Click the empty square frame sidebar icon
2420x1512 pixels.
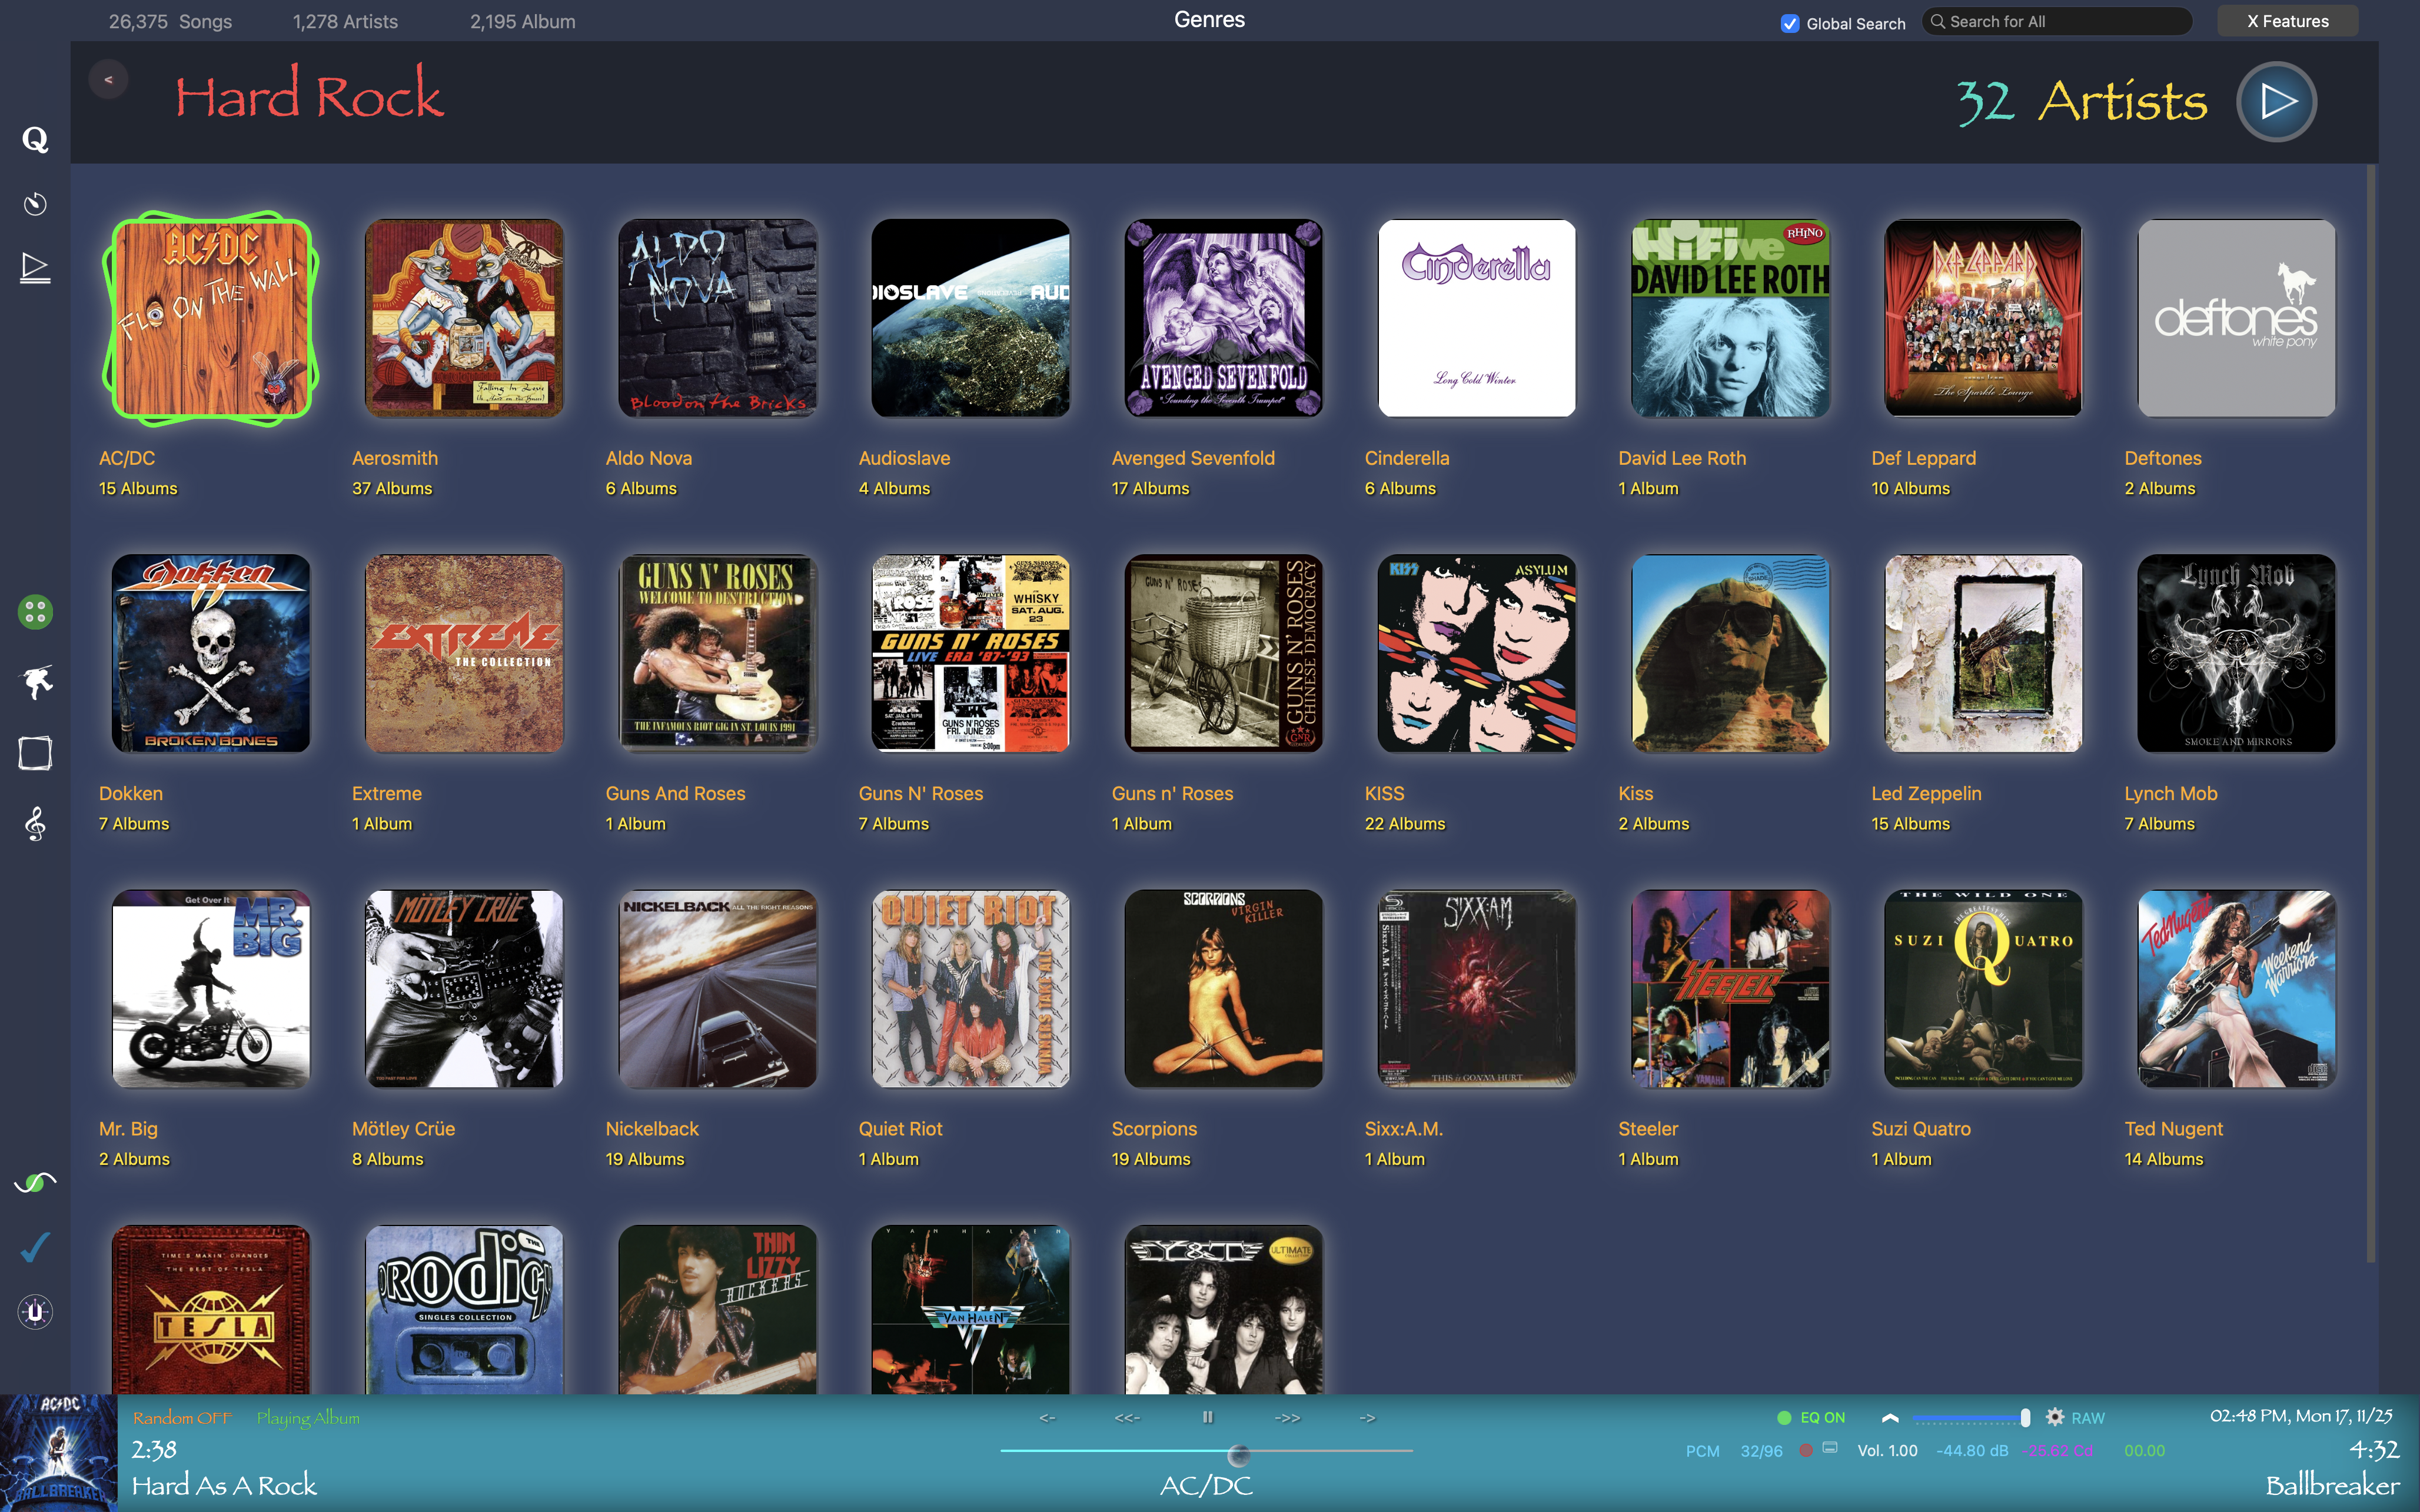(x=35, y=753)
